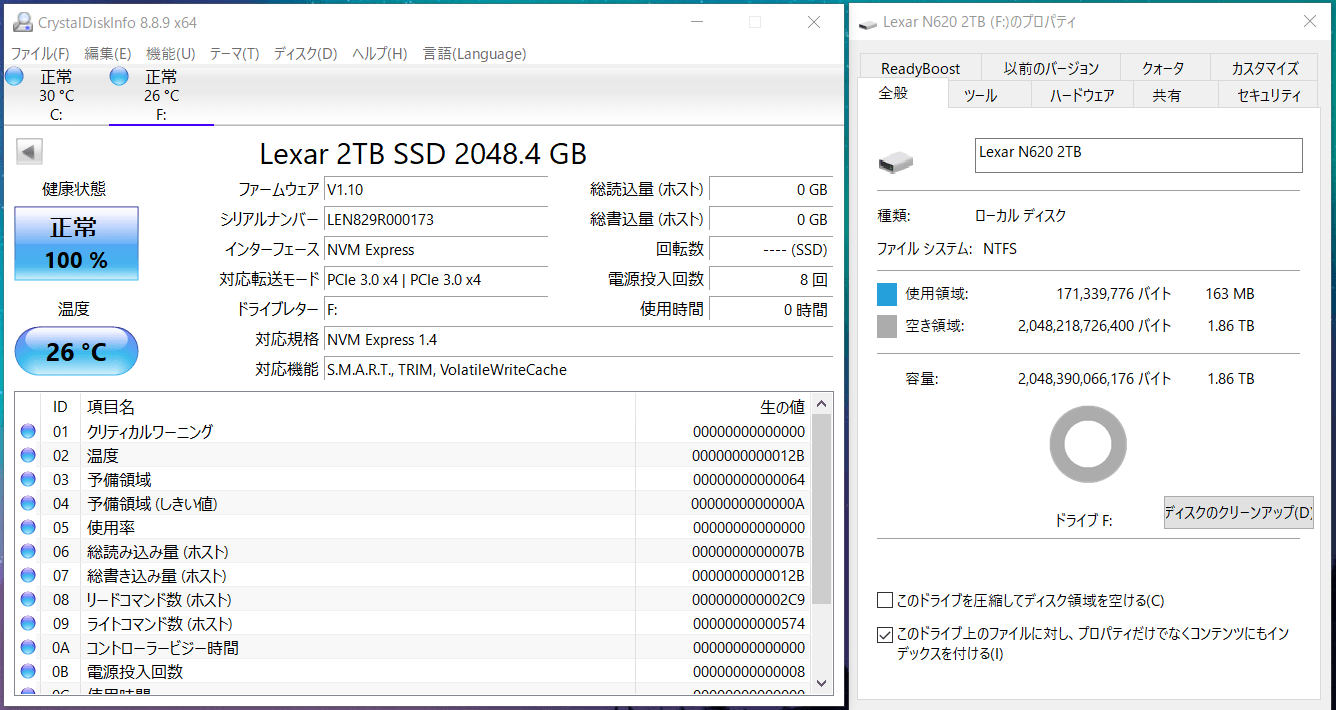Viewport: 1336px width, 710px height.
Task: Click the status orb for ライトコマンド数 (ホスト)
Action: (28, 624)
